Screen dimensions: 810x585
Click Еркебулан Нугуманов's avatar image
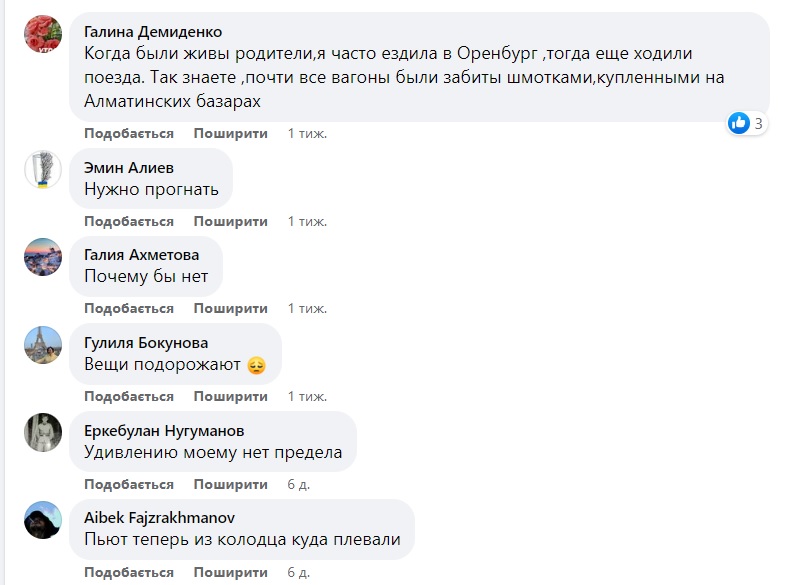coord(43,432)
